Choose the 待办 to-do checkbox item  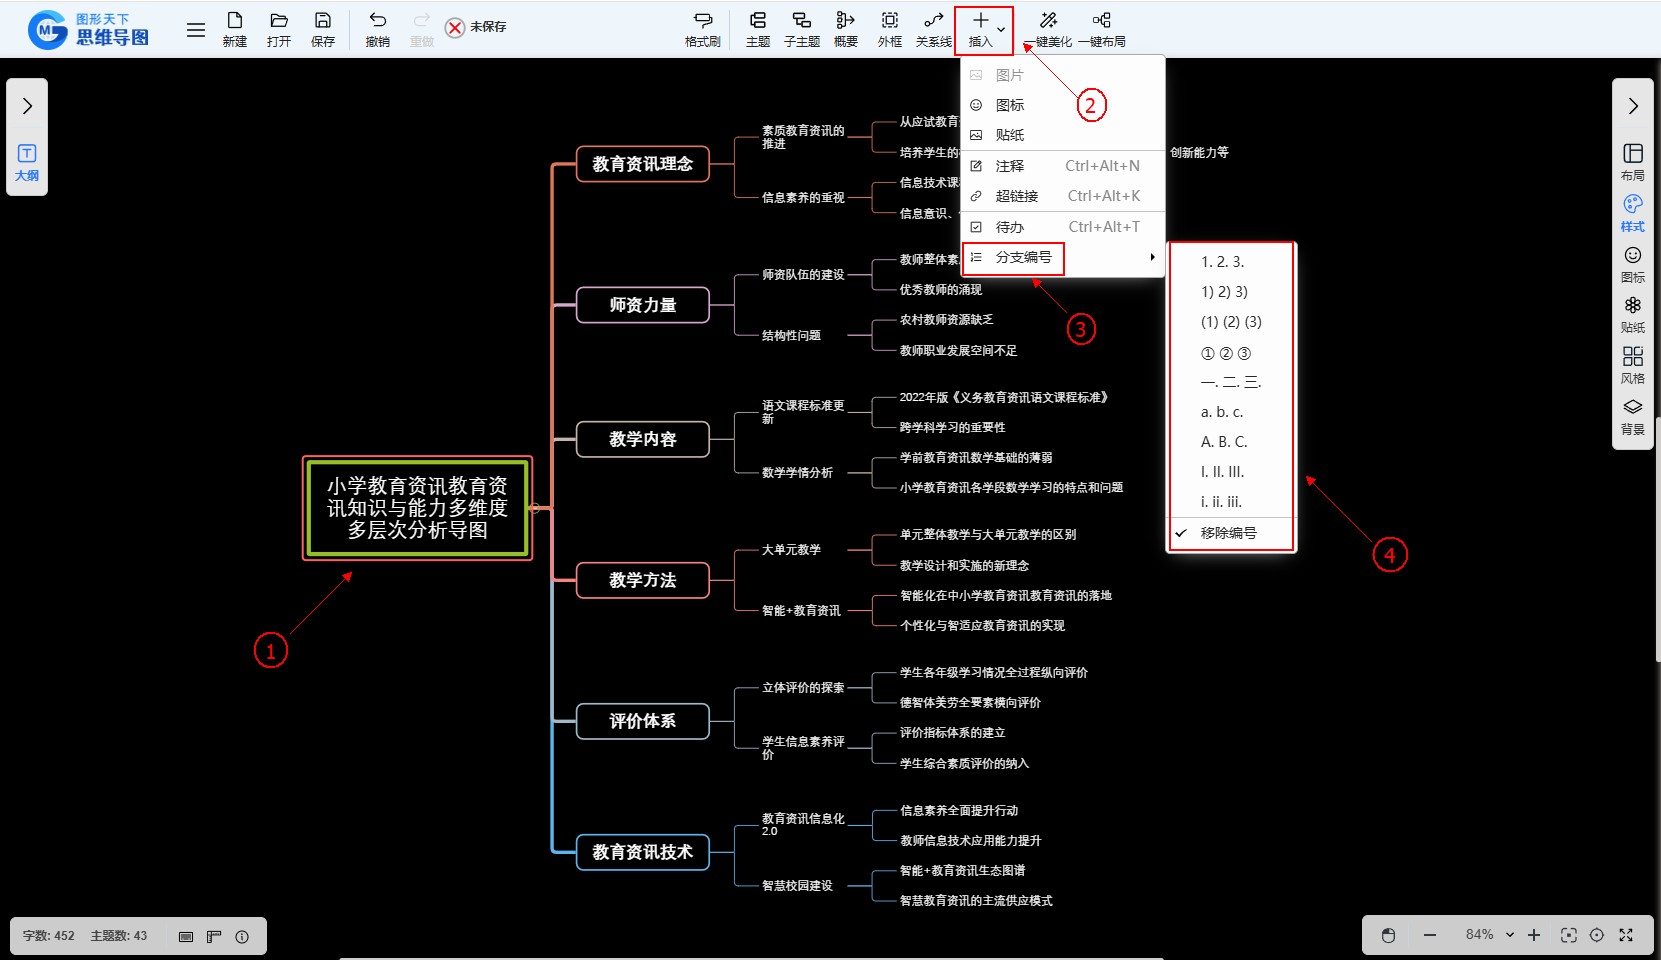click(x=1010, y=227)
